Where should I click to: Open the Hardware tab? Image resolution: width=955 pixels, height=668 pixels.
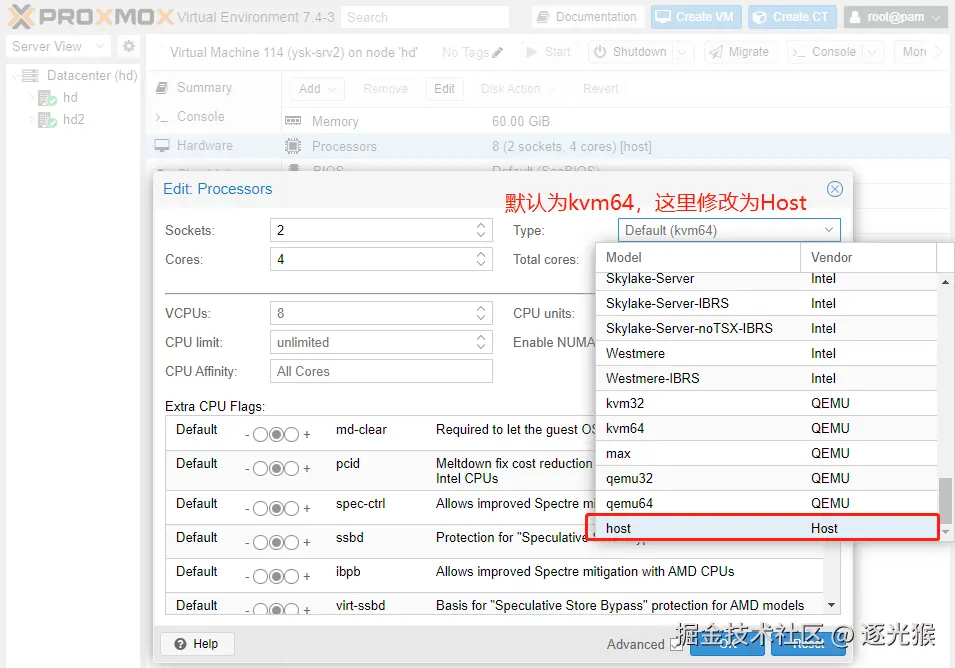(x=205, y=146)
